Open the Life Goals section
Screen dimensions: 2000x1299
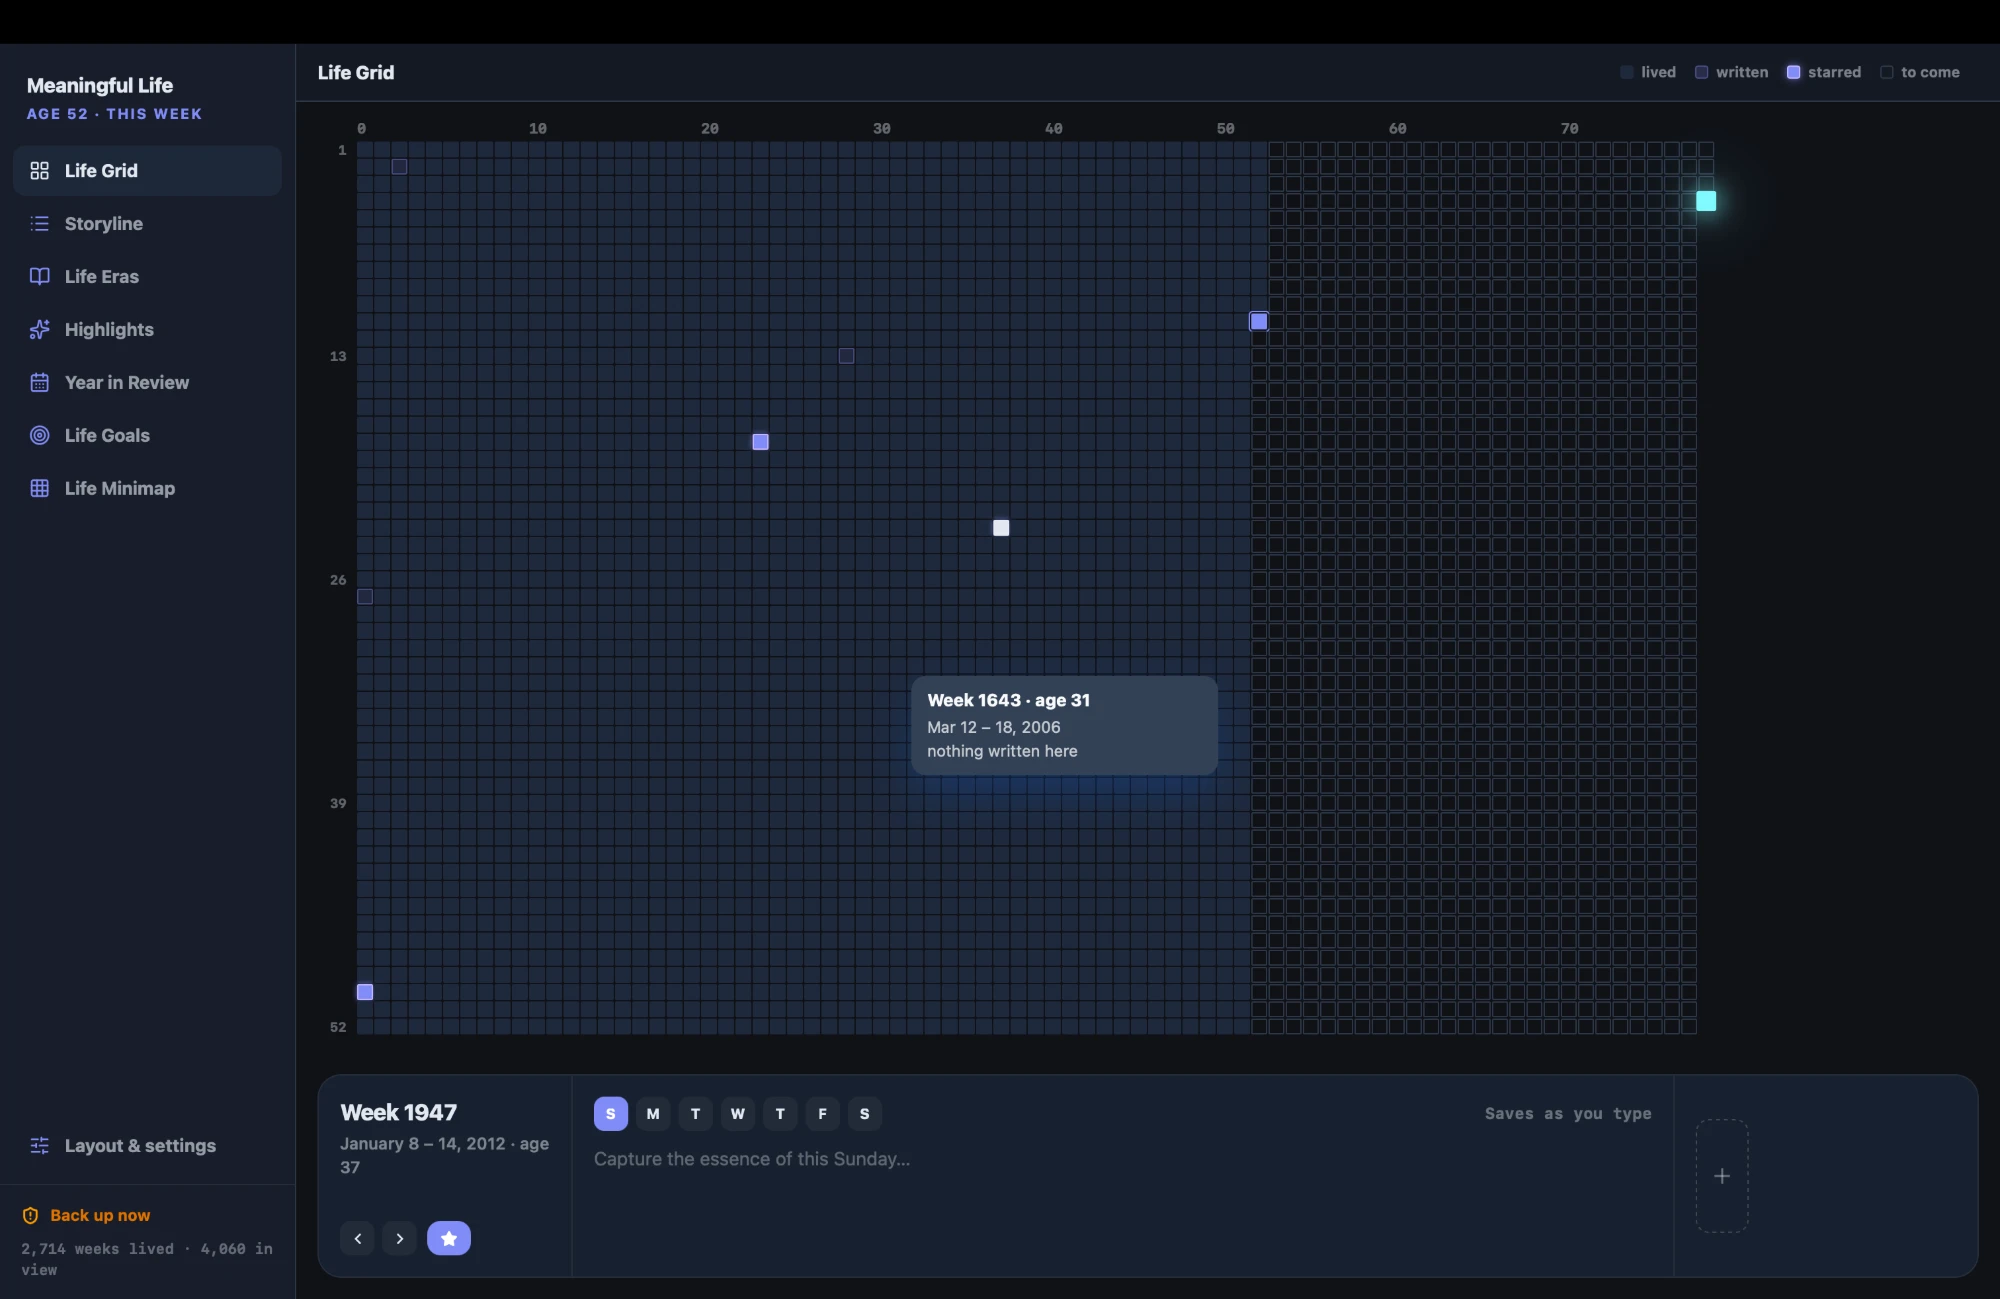click(x=148, y=436)
